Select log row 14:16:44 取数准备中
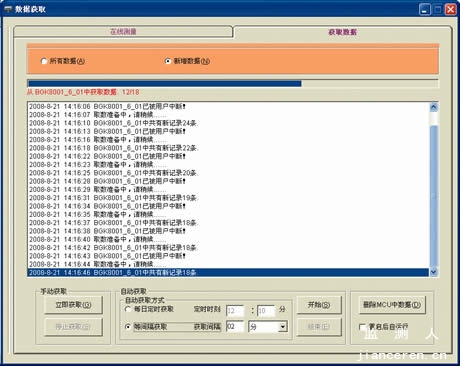The image size is (460, 366). tap(228, 264)
